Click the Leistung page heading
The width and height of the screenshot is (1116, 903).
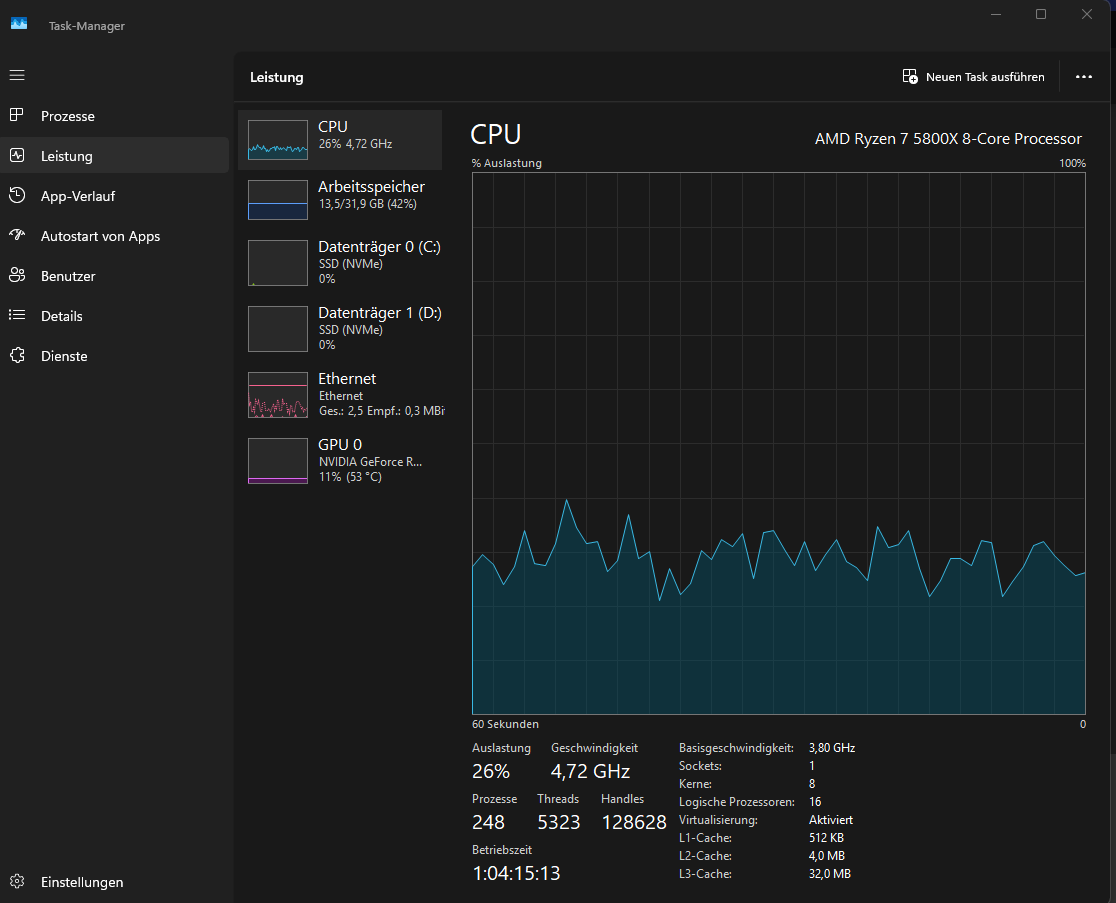click(277, 77)
